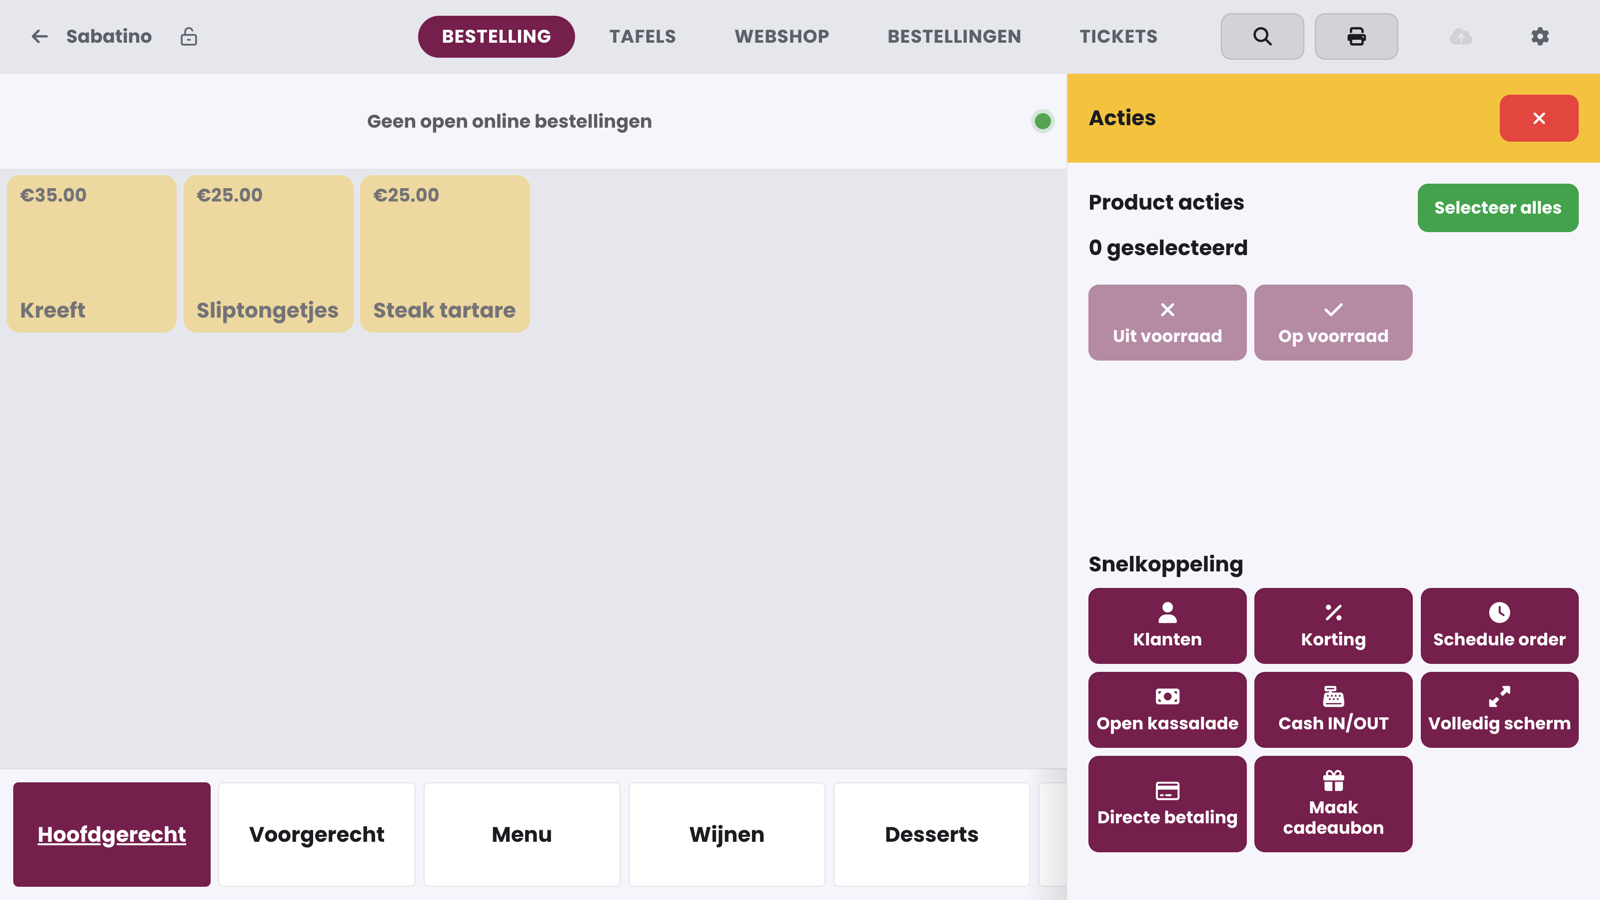Apply Korting discount shortcut
The height and width of the screenshot is (900, 1600).
coord(1333,626)
